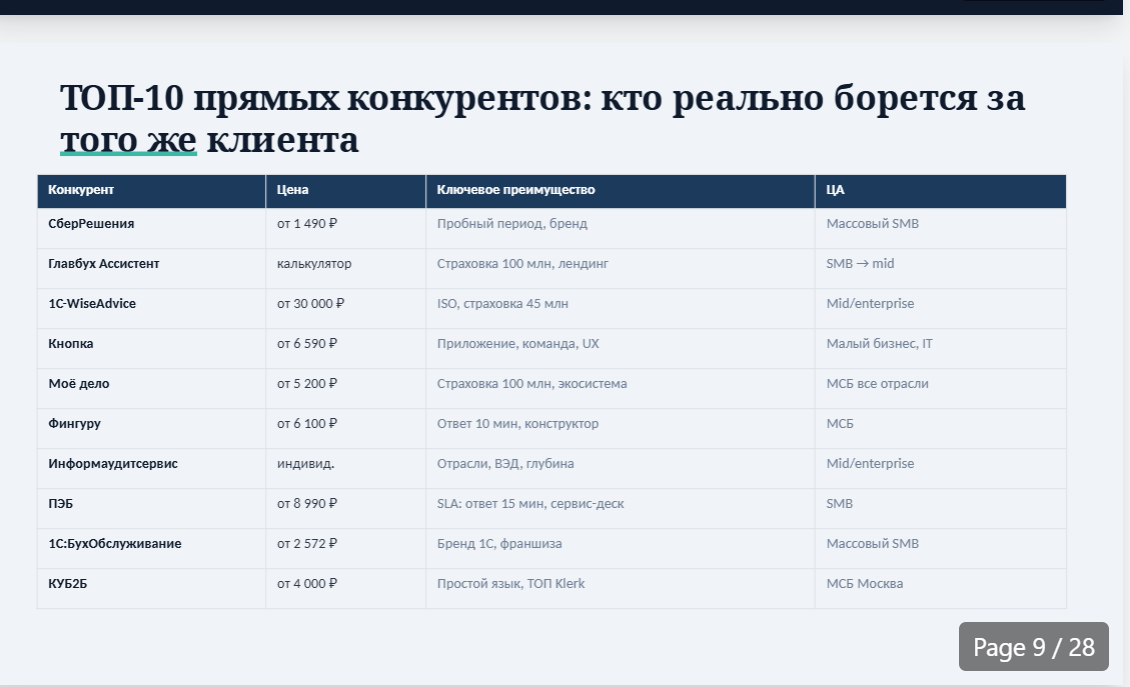Click Малый бизнес, IT cell
This screenshot has width=1130, height=687.
click(940, 349)
